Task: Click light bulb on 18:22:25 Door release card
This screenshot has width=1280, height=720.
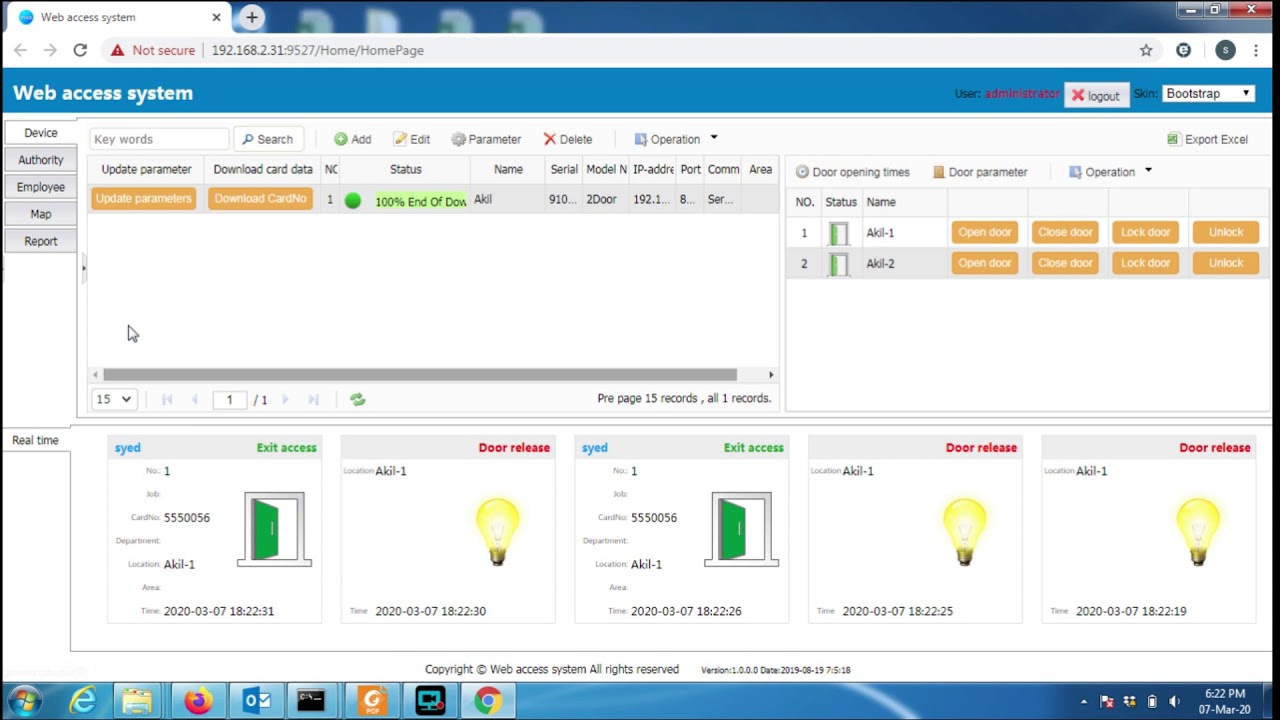Action: pyautogui.click(x=964, y=532)
